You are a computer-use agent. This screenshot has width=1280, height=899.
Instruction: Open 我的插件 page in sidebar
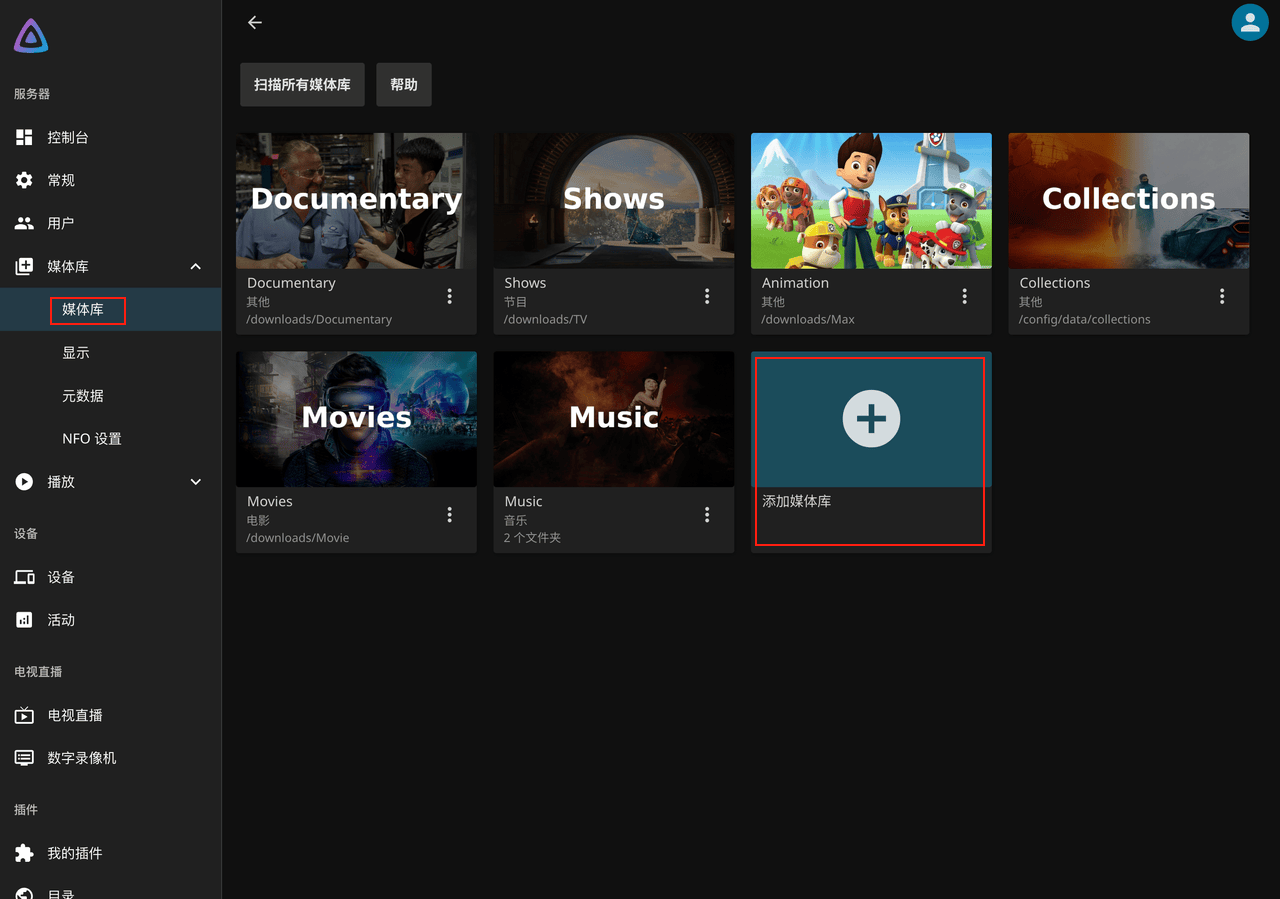tap(110, 853)
